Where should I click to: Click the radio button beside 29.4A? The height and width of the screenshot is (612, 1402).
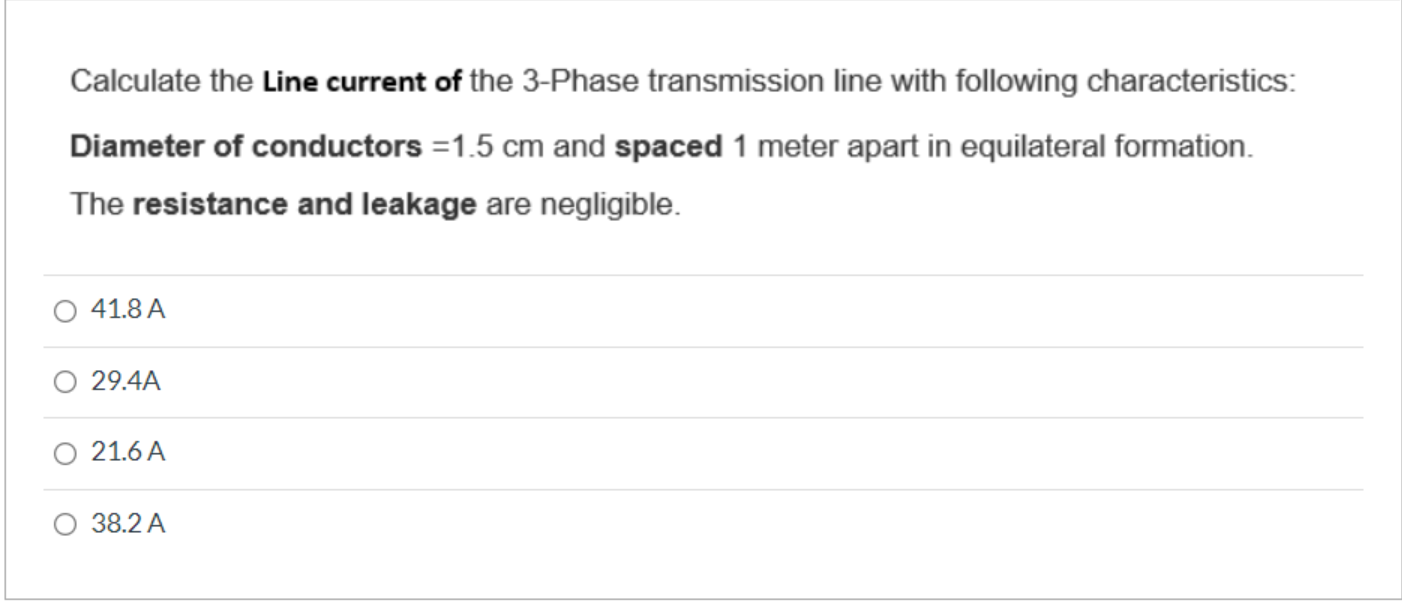[66, 379]
